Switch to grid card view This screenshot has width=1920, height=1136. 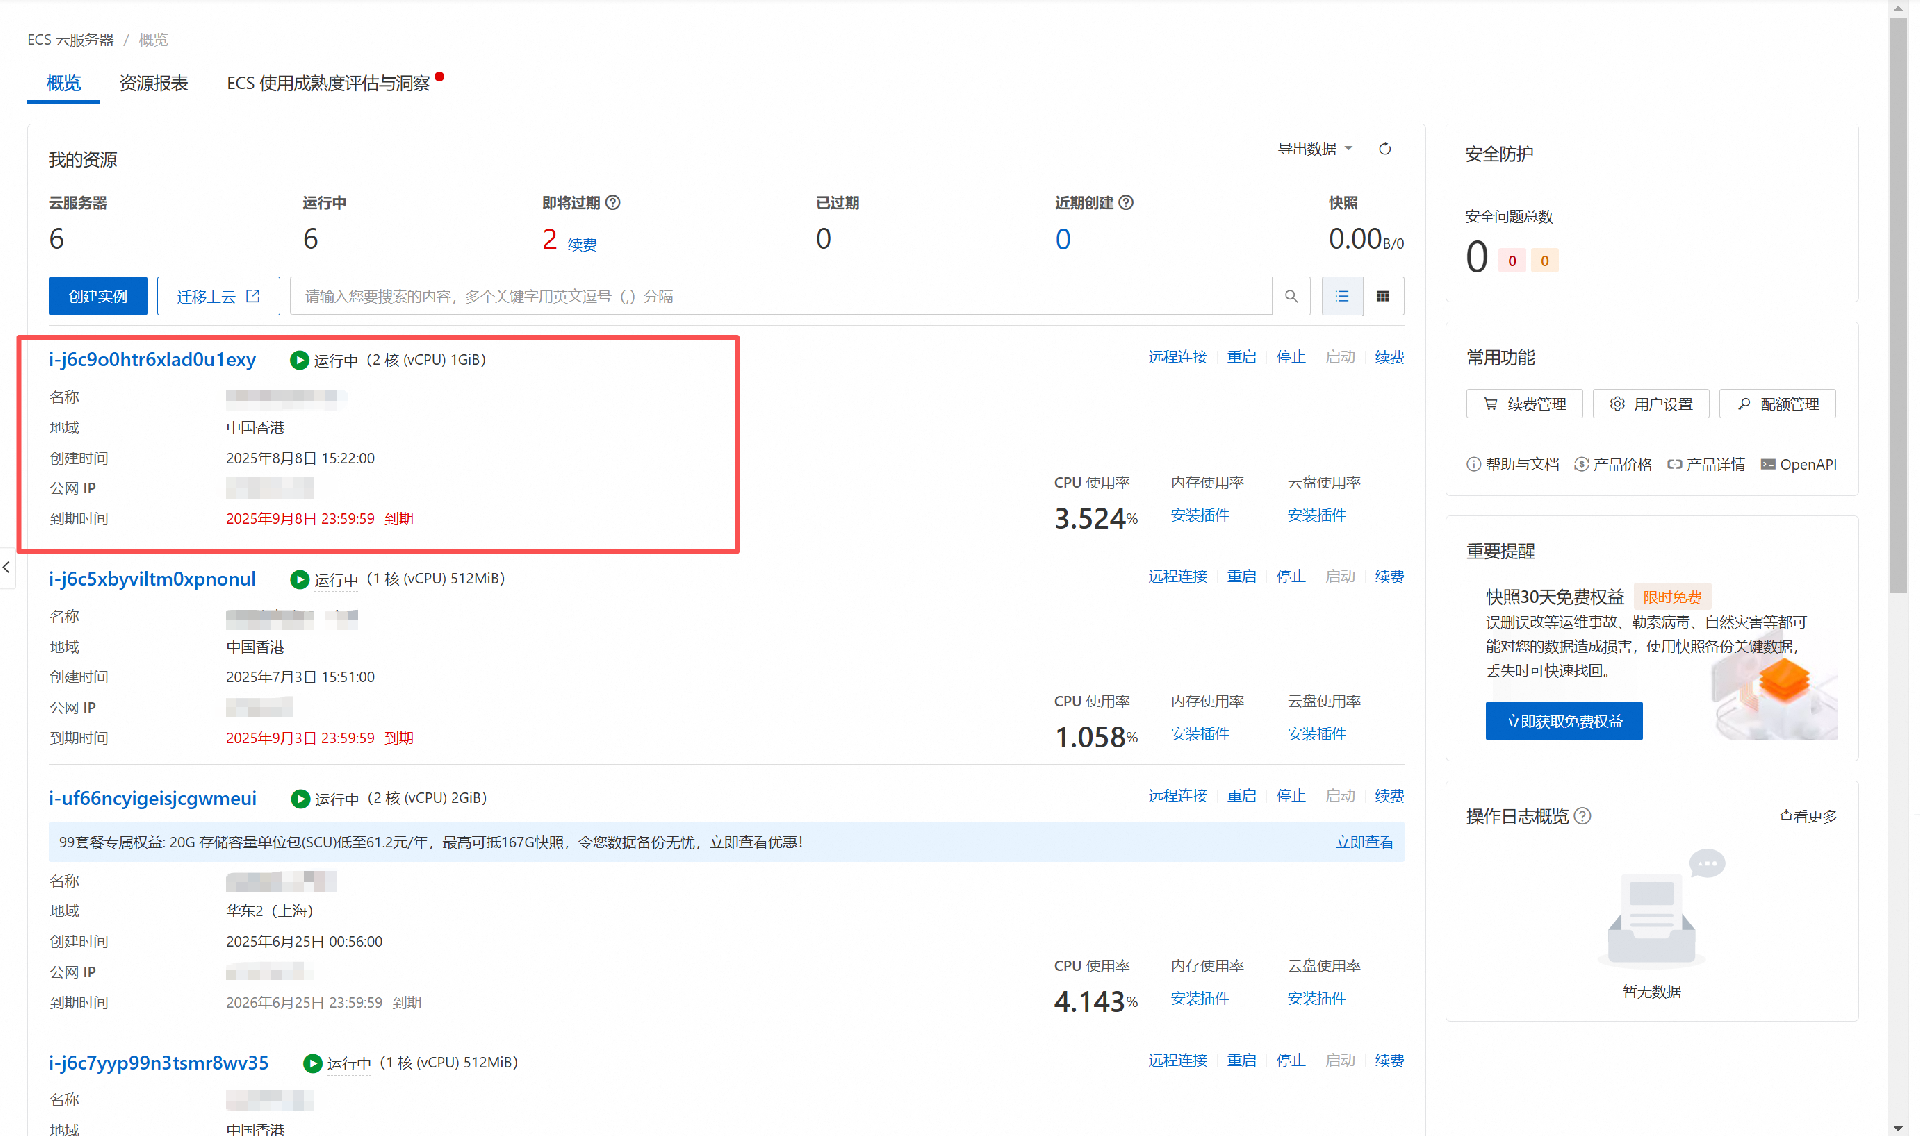(1383, 297)
